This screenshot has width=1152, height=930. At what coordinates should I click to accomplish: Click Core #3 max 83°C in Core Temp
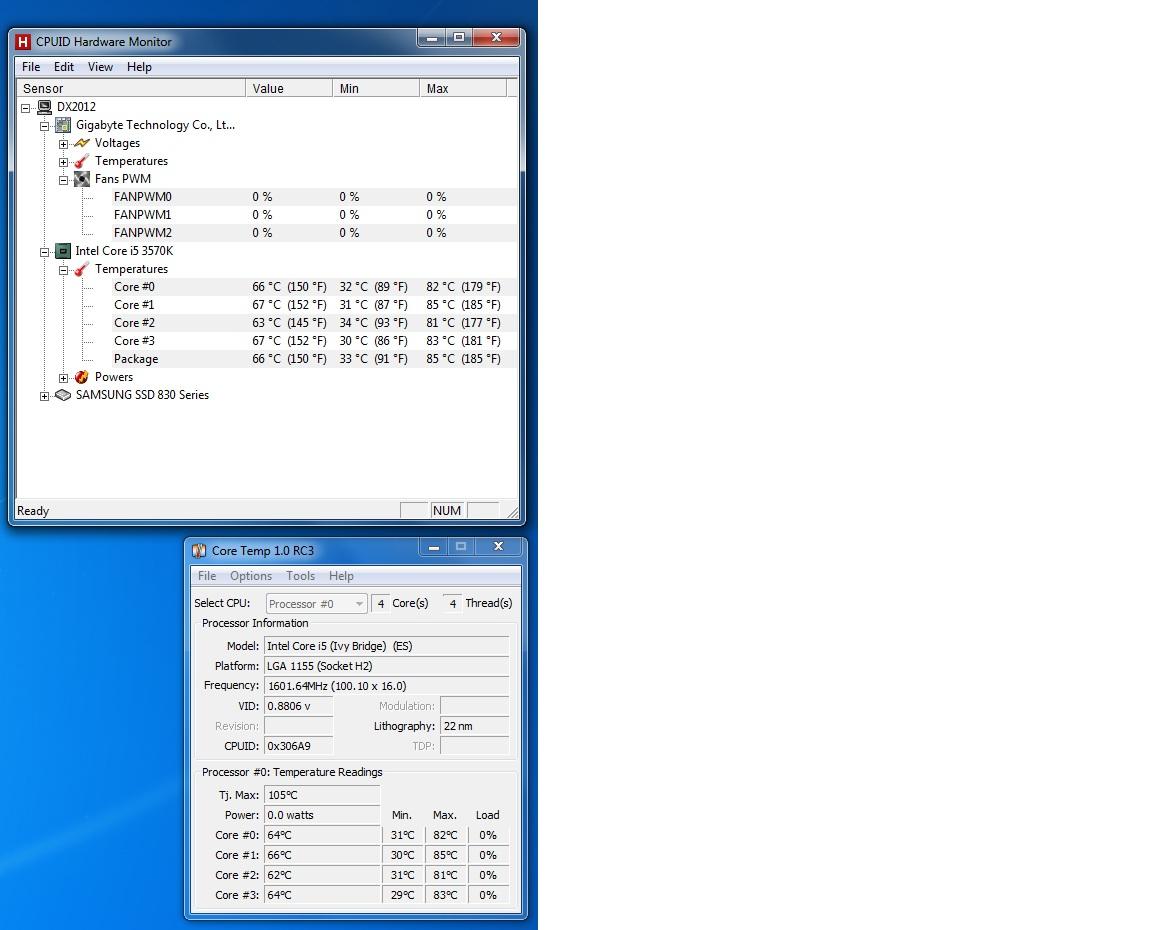pyautogui.click(x=445, y=895)
